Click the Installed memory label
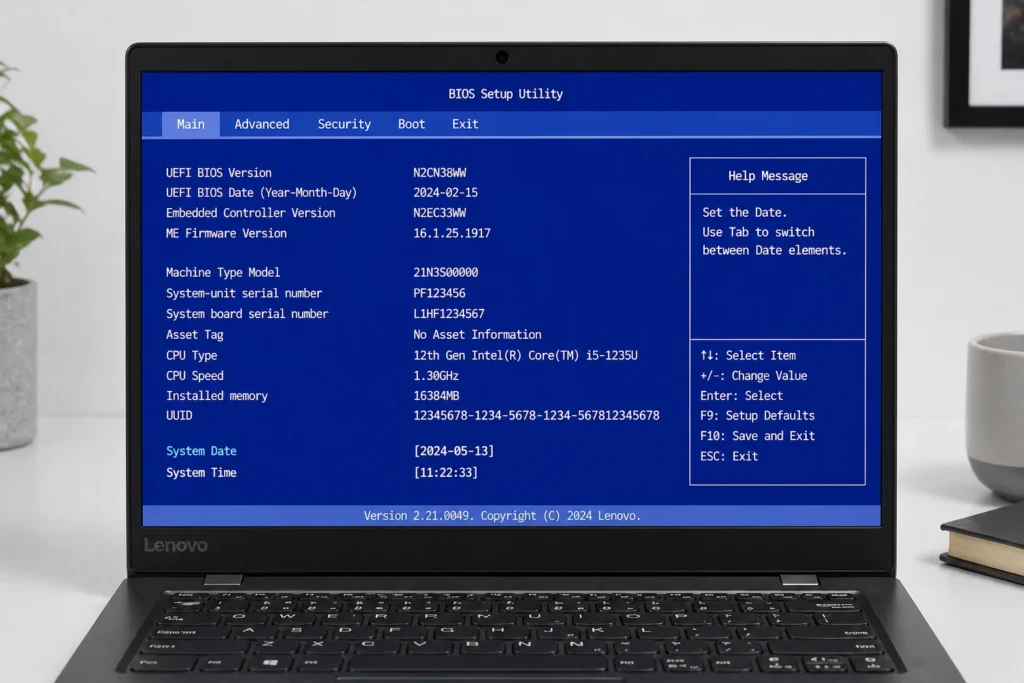 tap(217, 396)
